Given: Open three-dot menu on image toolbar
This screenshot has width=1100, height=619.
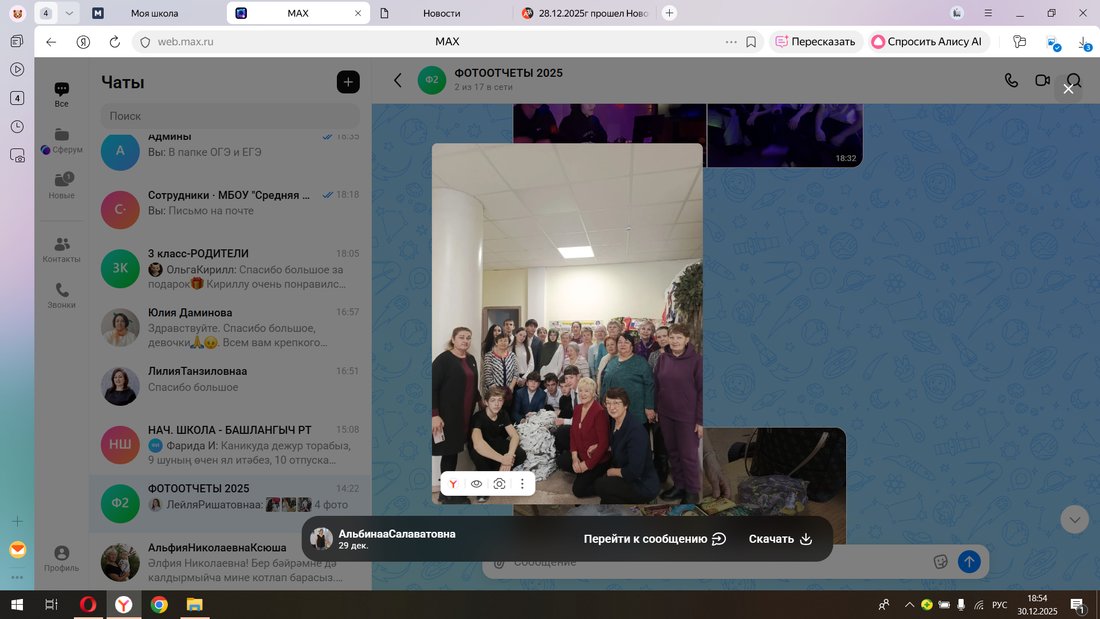Looking at the screenshot, I should click(x=522, y=484).
